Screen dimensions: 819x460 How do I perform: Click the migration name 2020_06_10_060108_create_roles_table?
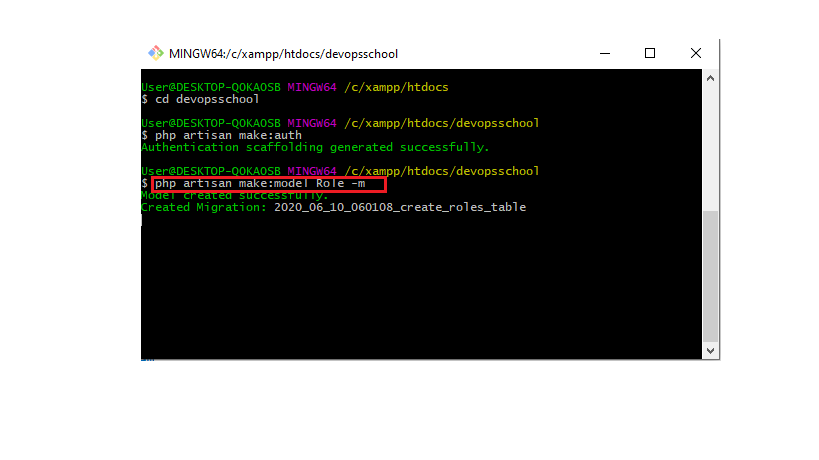tap(400, 207)
